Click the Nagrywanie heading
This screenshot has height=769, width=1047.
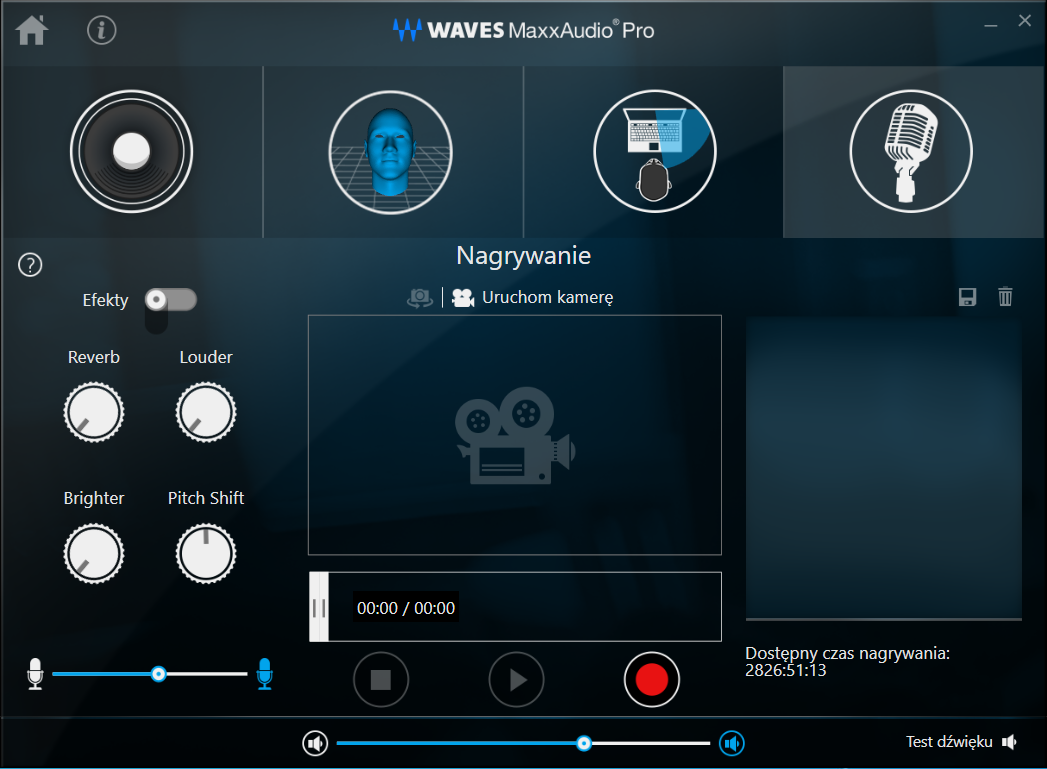point(524,256)
